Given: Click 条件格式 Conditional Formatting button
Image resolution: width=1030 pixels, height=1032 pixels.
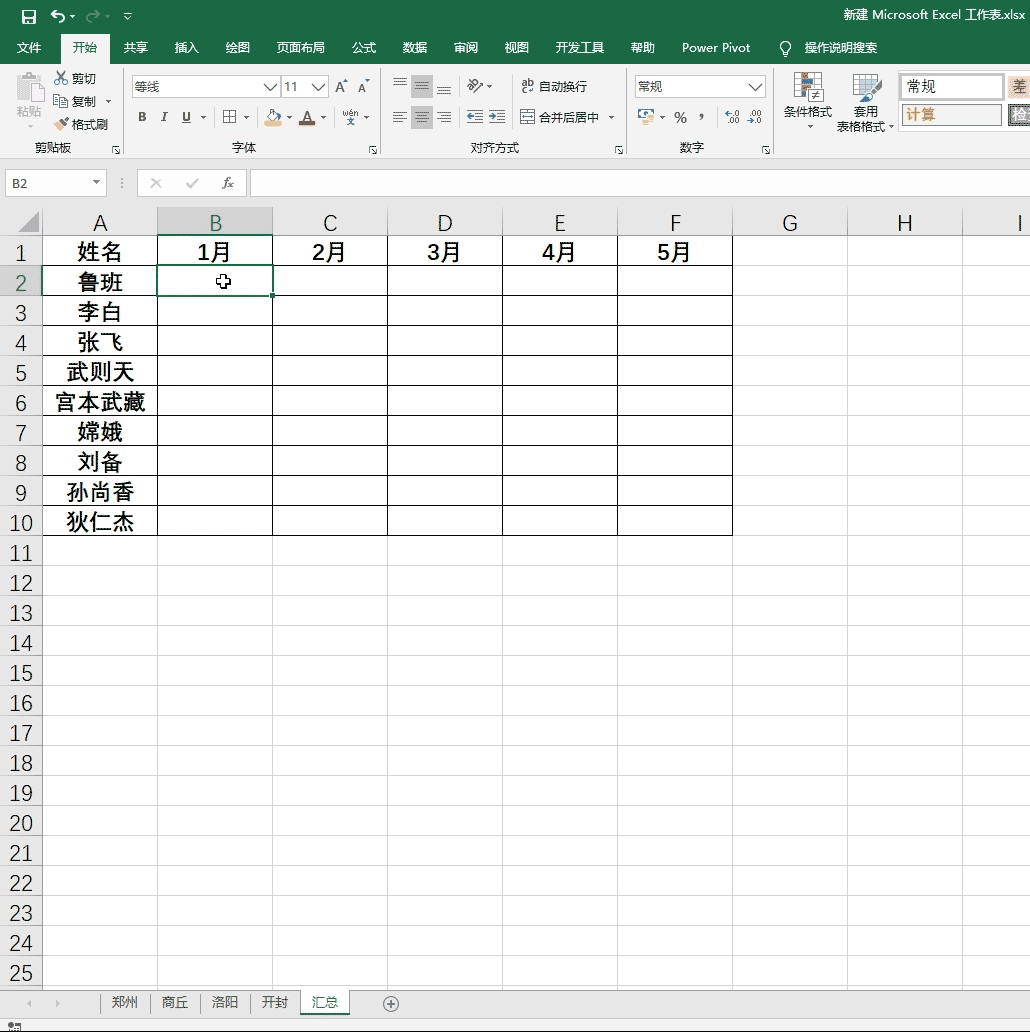Looking at the screenshot, I should click(x=808, y=101).
